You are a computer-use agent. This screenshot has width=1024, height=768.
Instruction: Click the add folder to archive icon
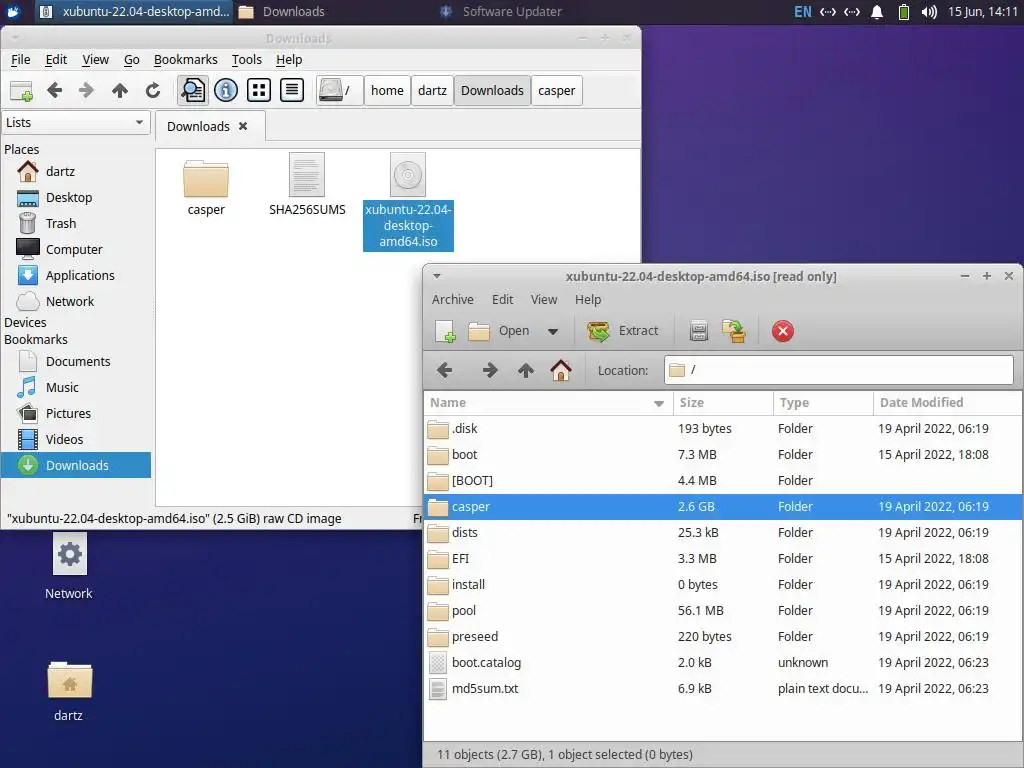[x=734, y=331]
